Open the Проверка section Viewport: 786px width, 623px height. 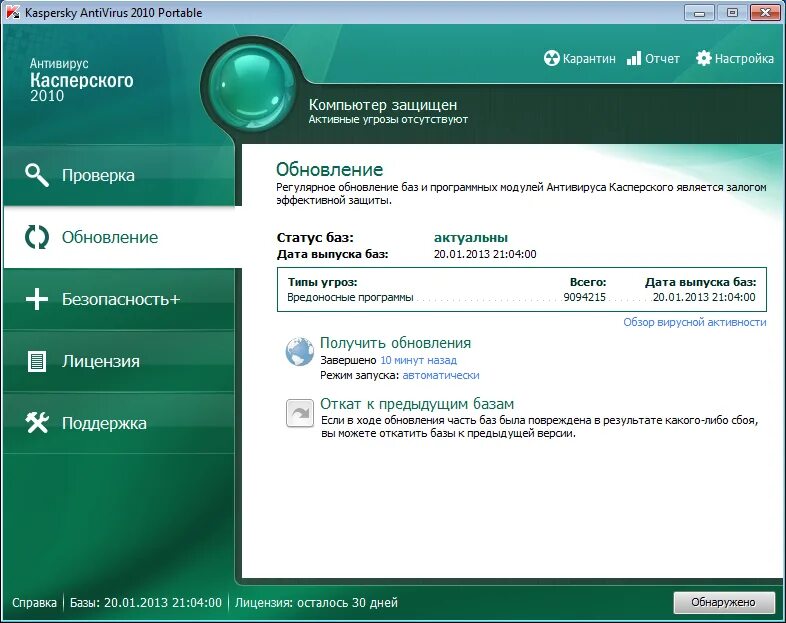click(119, 175)
